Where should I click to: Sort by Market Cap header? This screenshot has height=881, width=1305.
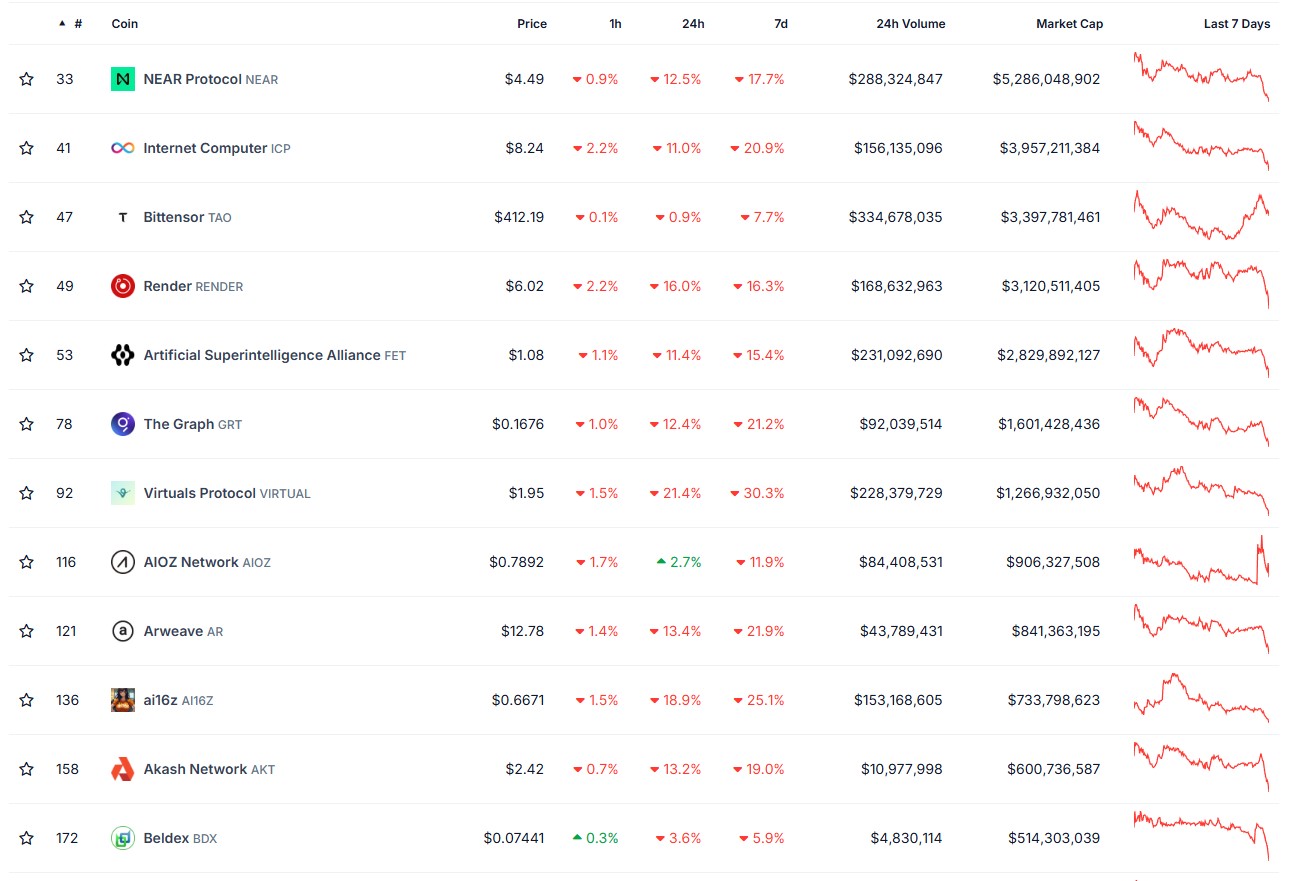(1069, 24)
